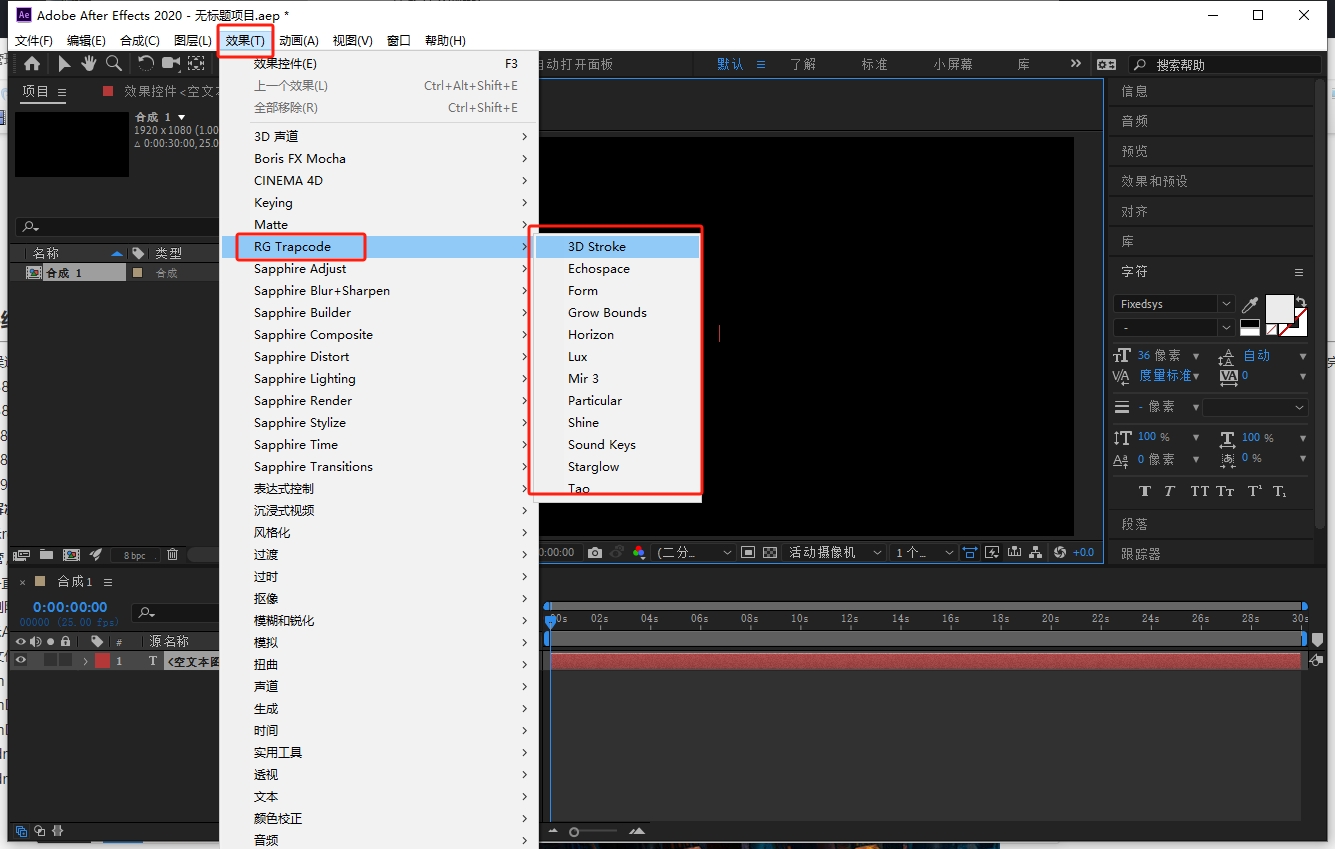Image resolution: width=1335 pixels, height=849 pixels.
Task: Click the trash delete icon in Project panel
Action: (x=172, y=554)
